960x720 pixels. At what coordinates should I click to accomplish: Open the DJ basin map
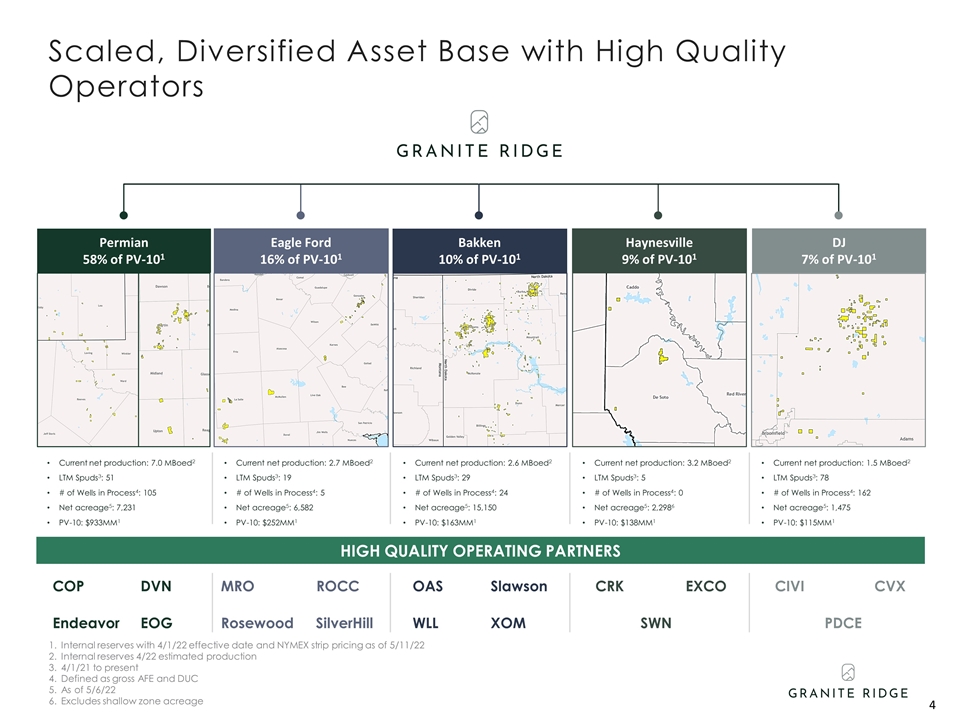pos(838,360)
